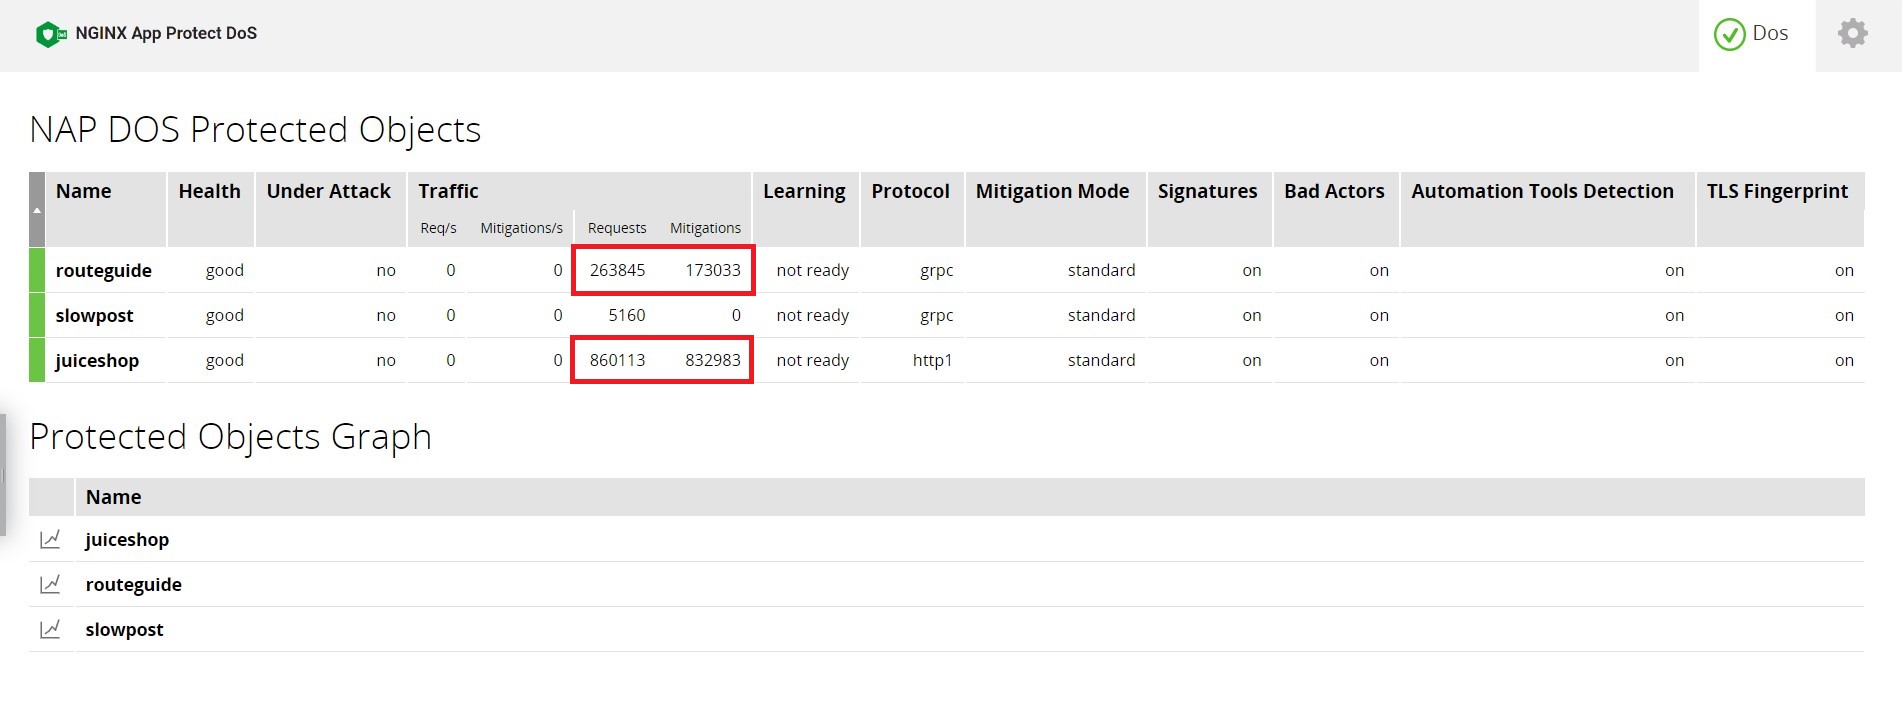
Task: Click not ready learning status for routeguide
Action: pyautogui.click(x=812, y=270)
